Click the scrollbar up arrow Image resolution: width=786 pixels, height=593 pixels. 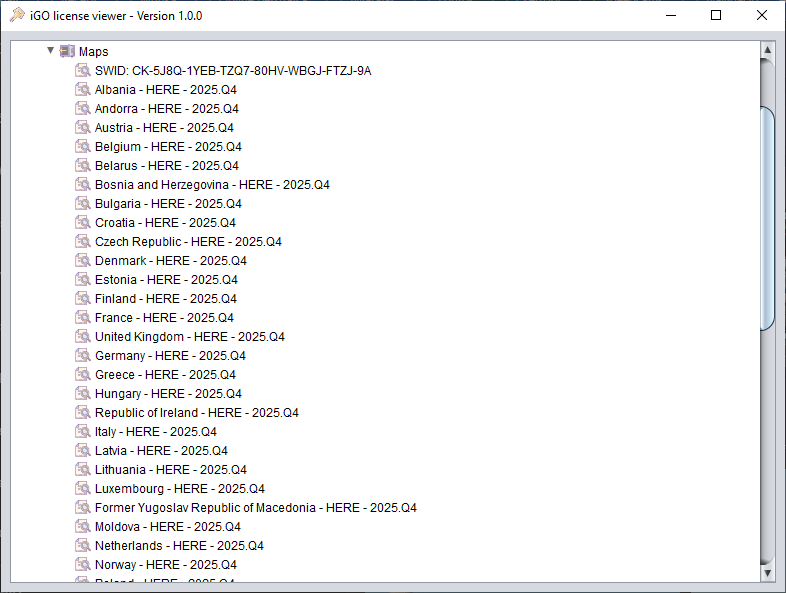click(x=767, y=49)
